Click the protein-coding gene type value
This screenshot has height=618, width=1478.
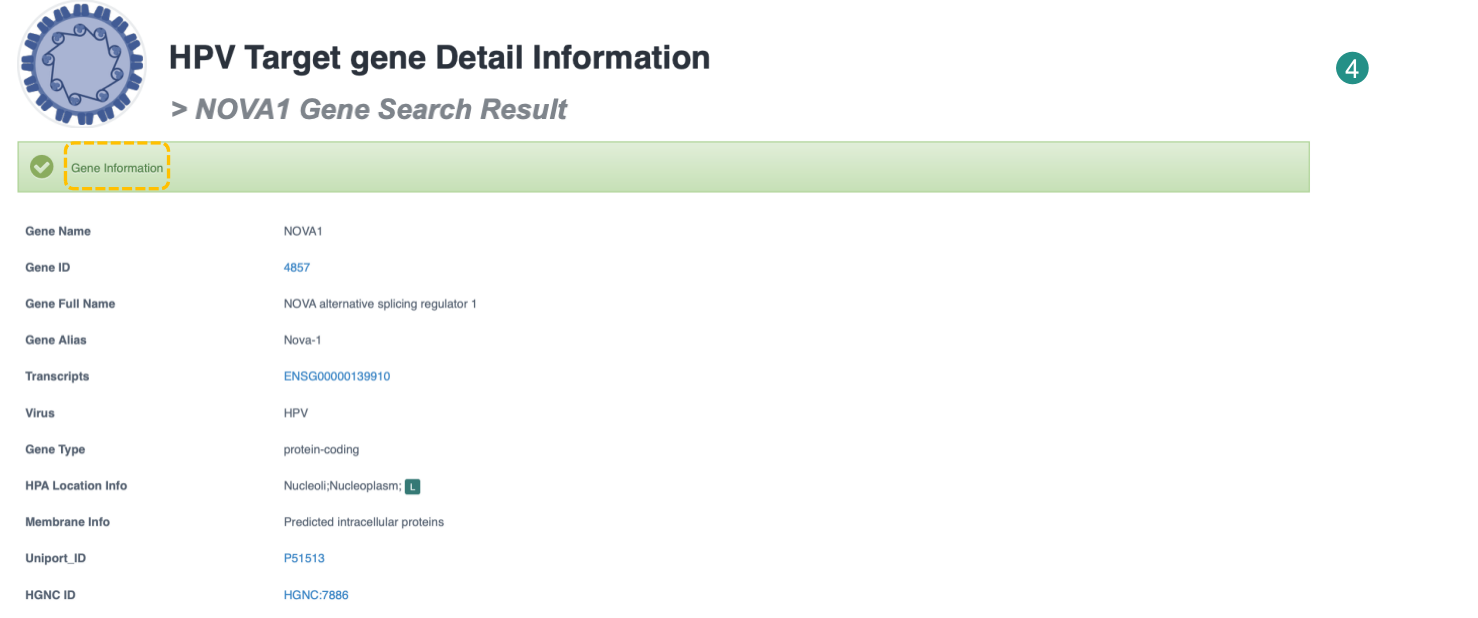point(321,450)
